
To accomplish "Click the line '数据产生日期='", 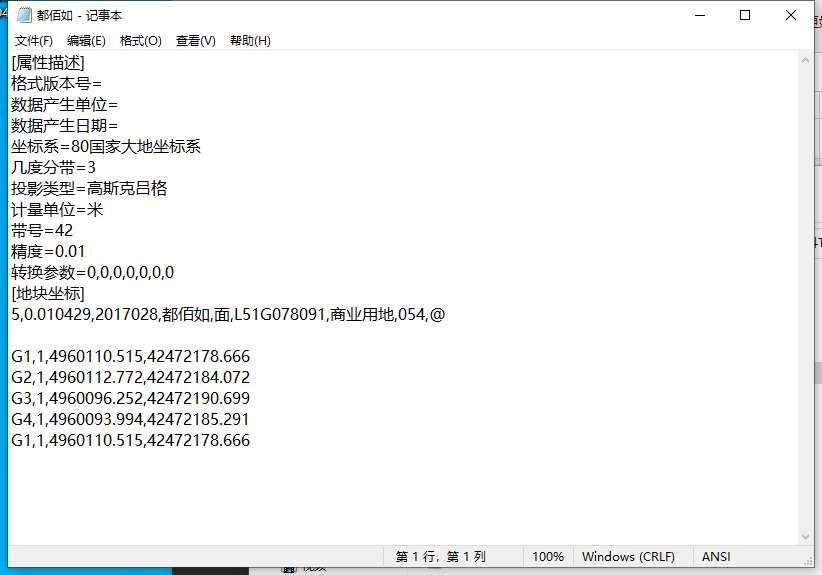I will [x=64, y=126].
